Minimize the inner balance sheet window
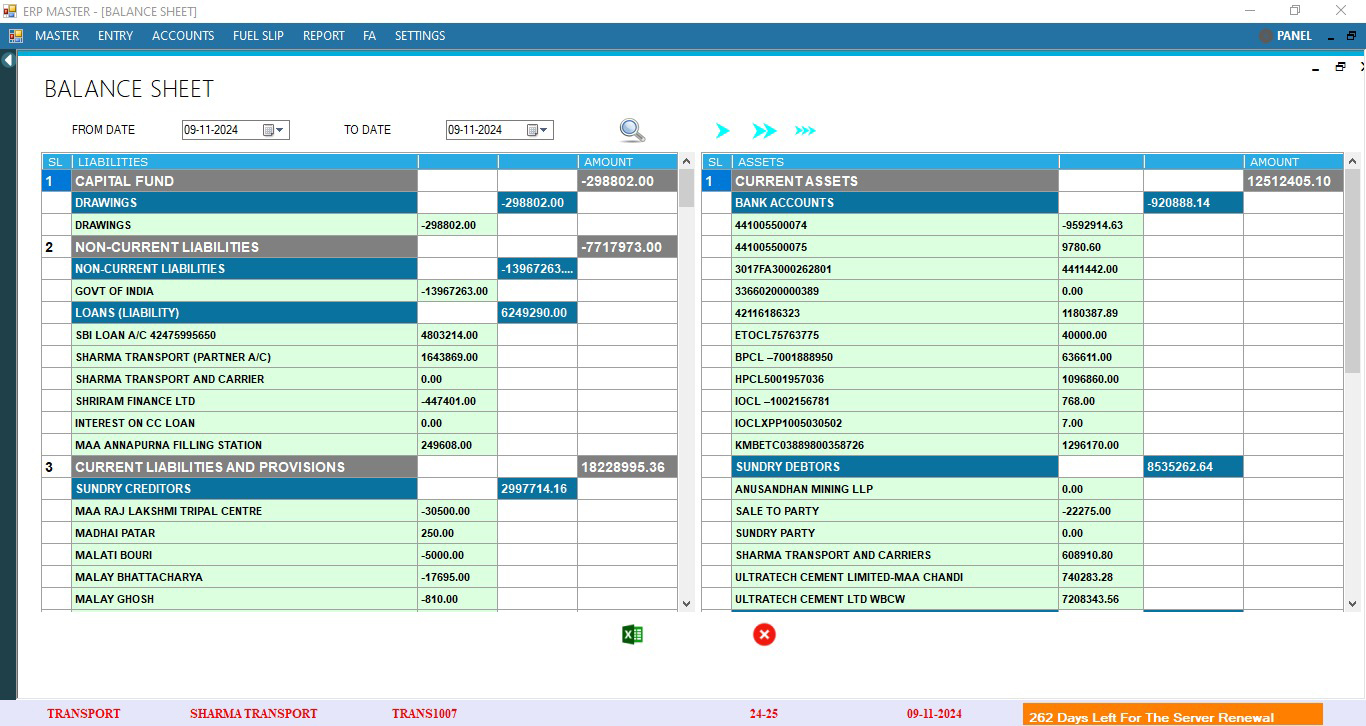The width and height of the screenshot is (1366, 726). (x=1315, y=69)
